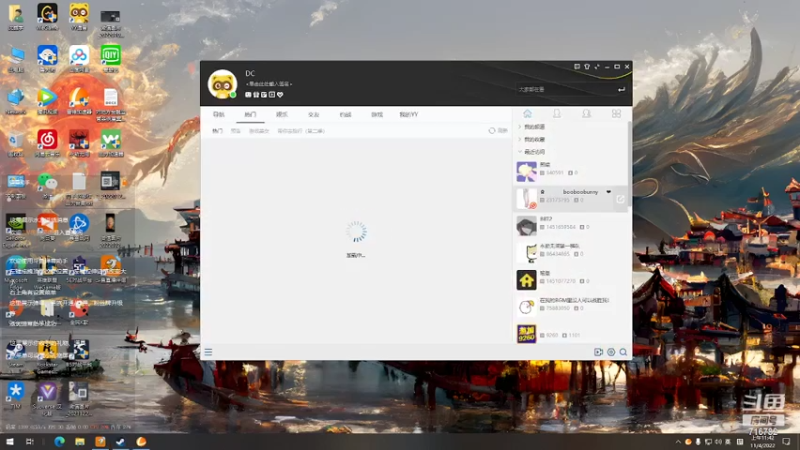The height and width of the screenshot is (450, 800).
Task: Click the video camera icon at the window bottom
Action: pyautogui.click(x=598, y=352)
